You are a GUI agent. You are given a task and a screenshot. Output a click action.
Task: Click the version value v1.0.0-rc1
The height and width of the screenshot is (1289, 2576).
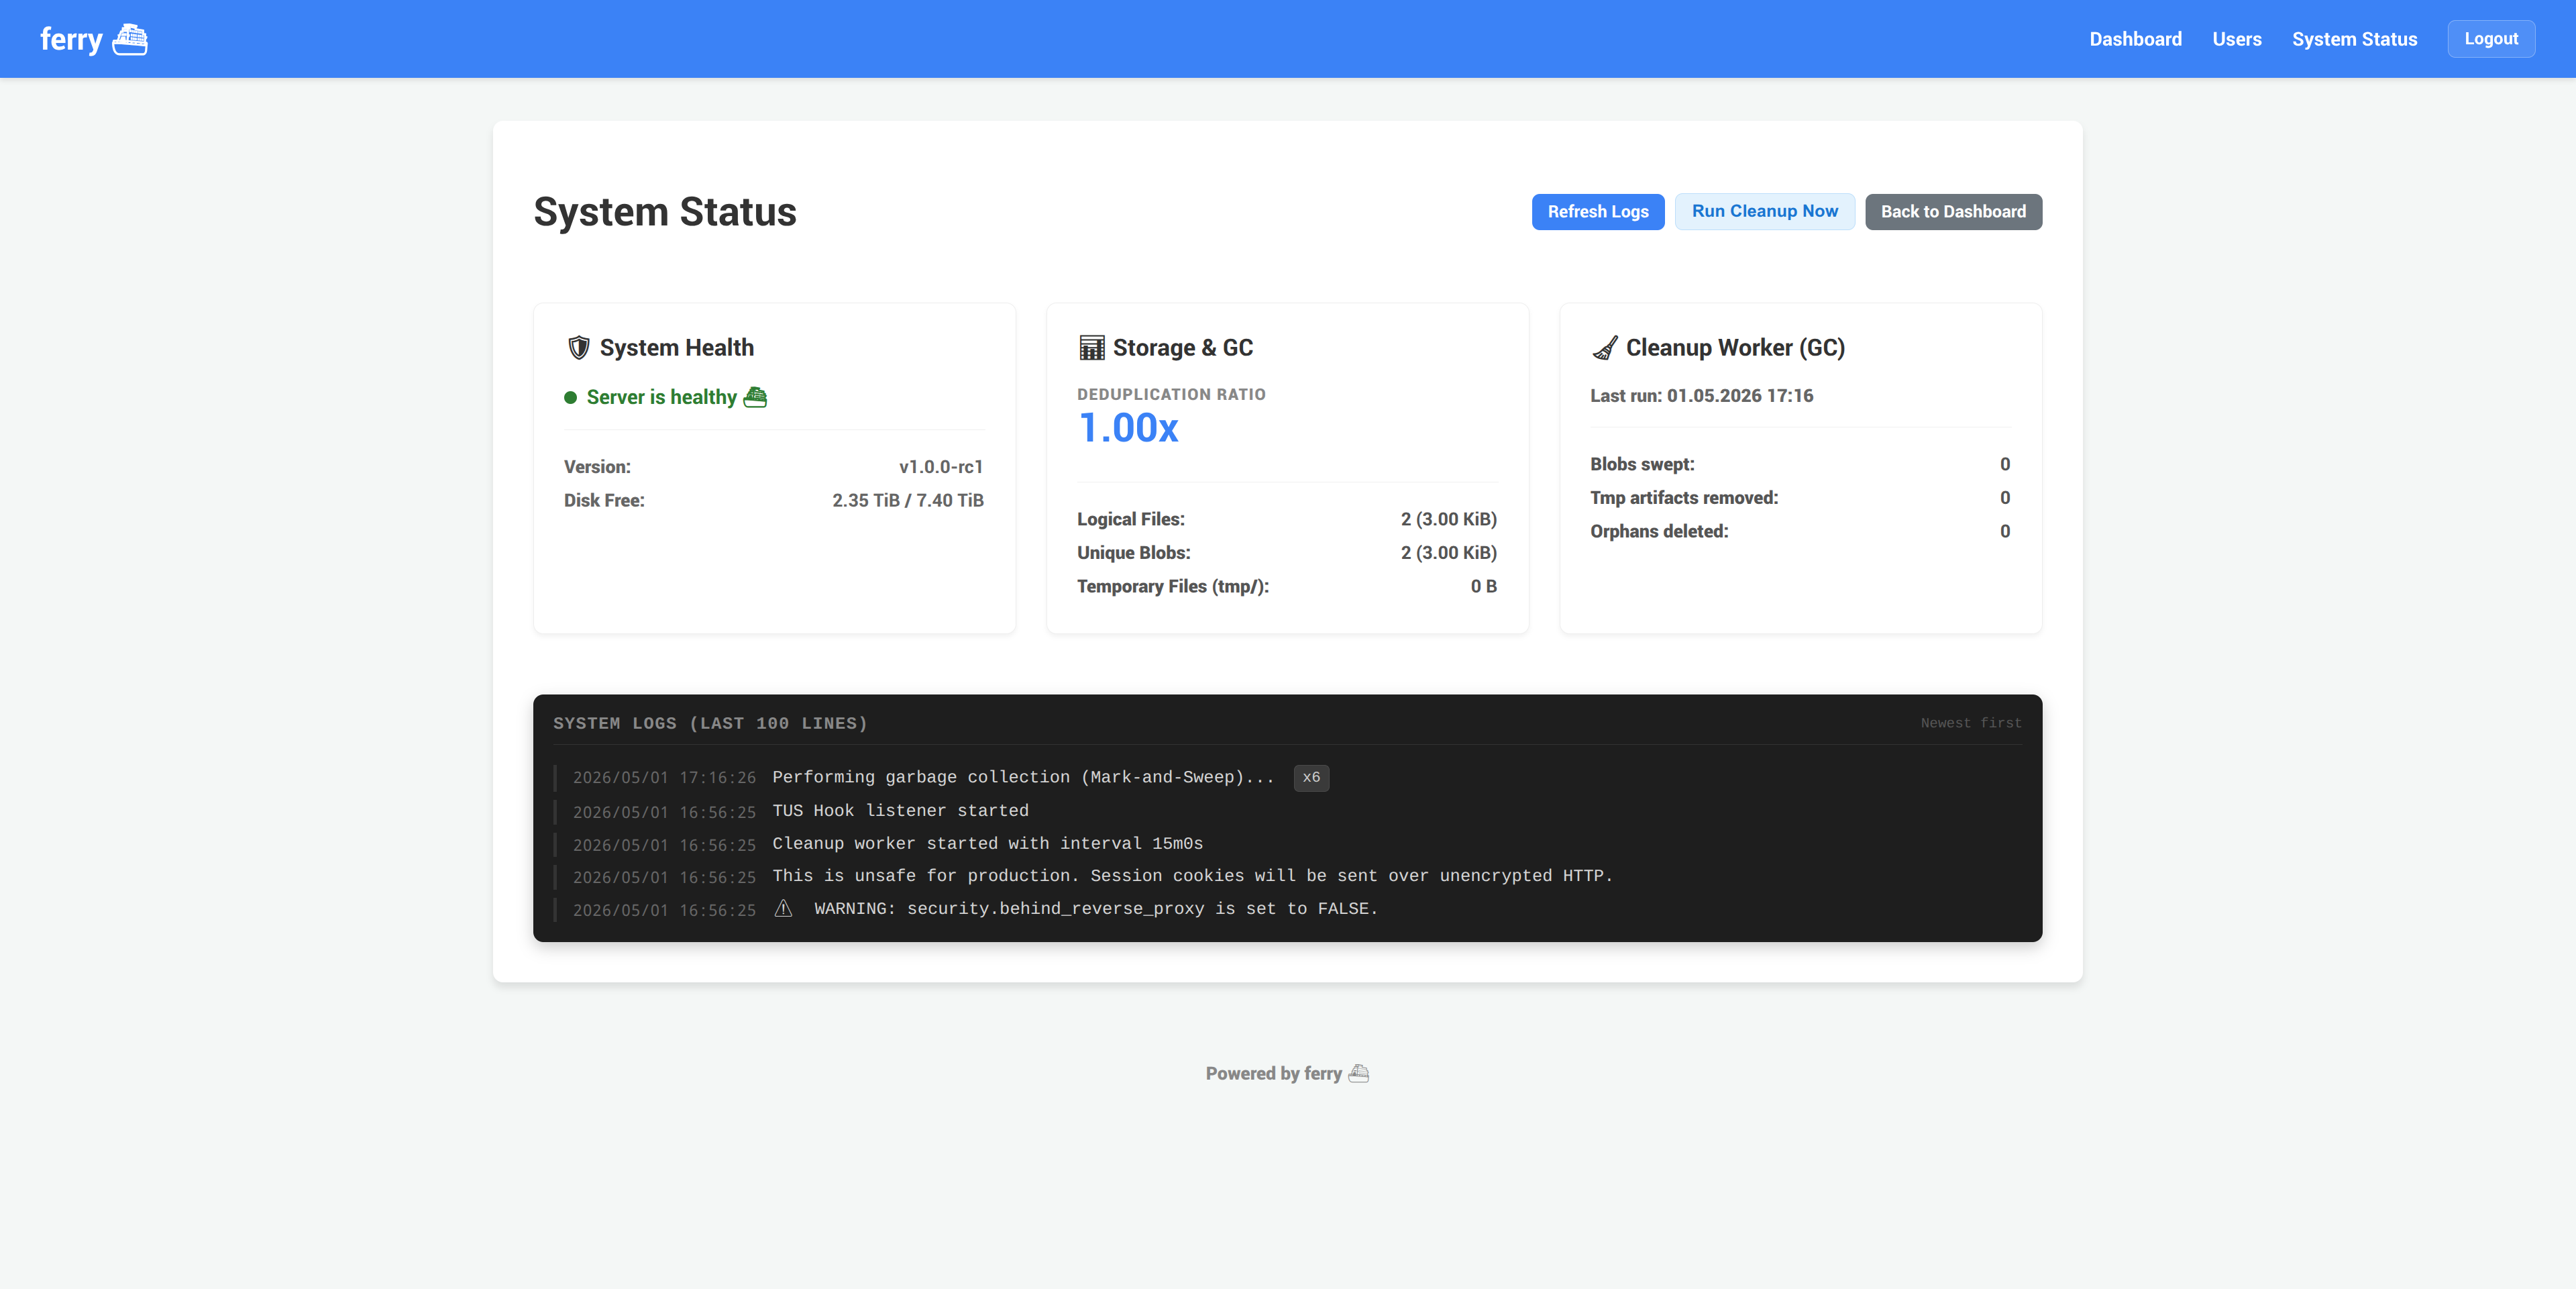point(940,467)
